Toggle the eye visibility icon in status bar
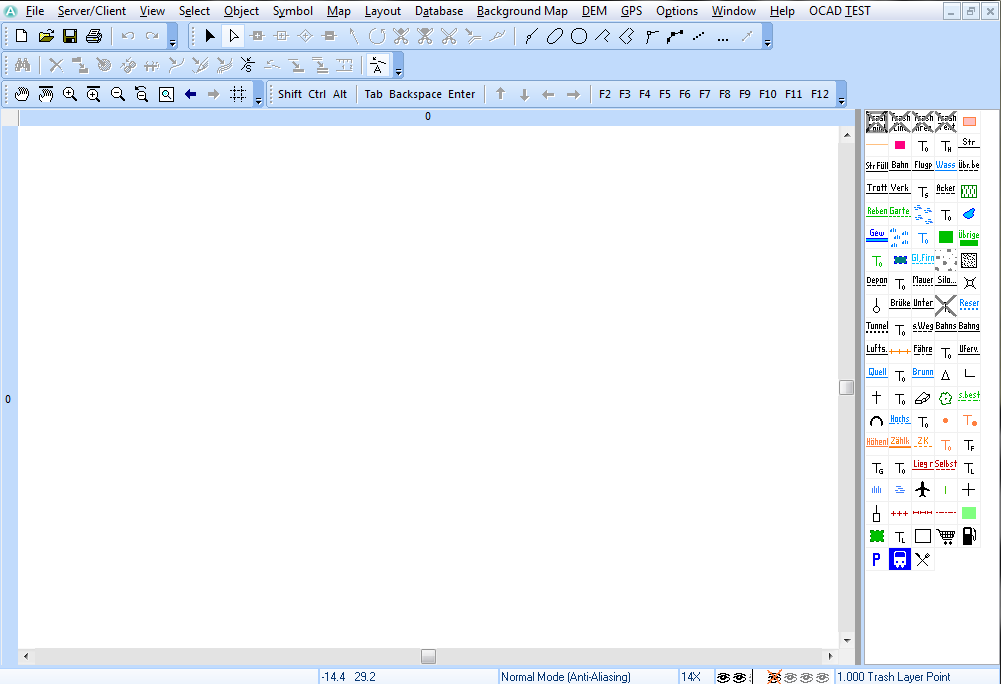1001x684 pixels. coord(723,677)
